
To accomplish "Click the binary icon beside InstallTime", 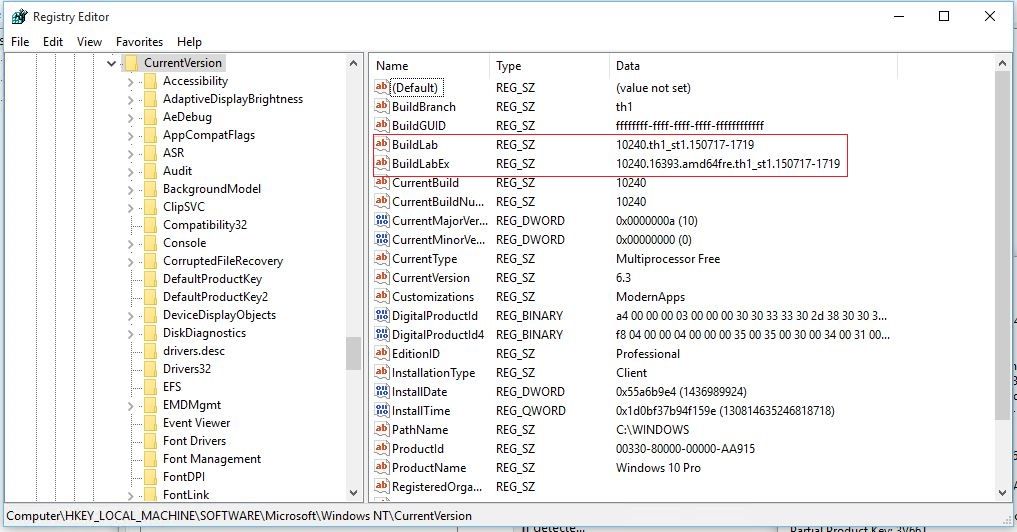I will (382, 410).
